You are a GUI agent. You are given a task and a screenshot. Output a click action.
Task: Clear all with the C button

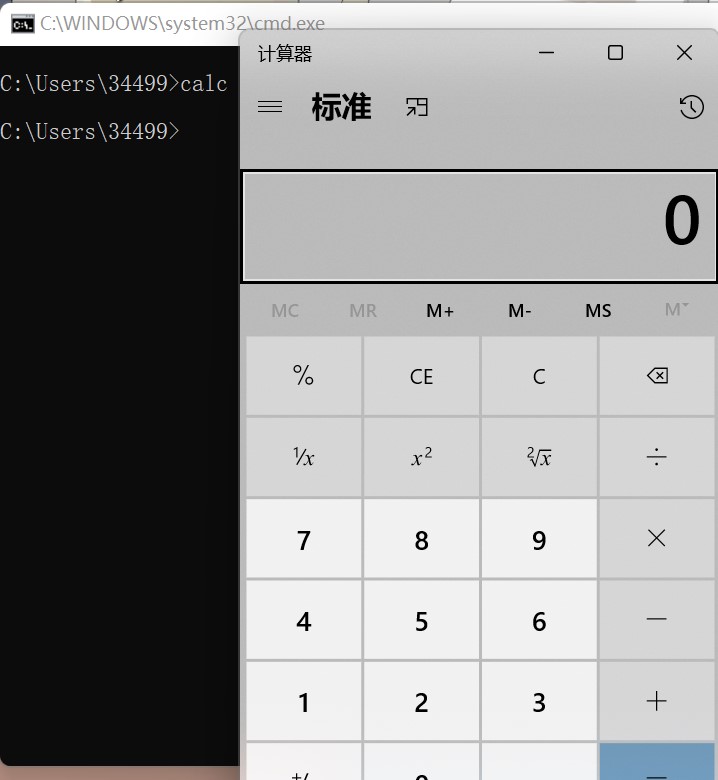coord(539,376)
